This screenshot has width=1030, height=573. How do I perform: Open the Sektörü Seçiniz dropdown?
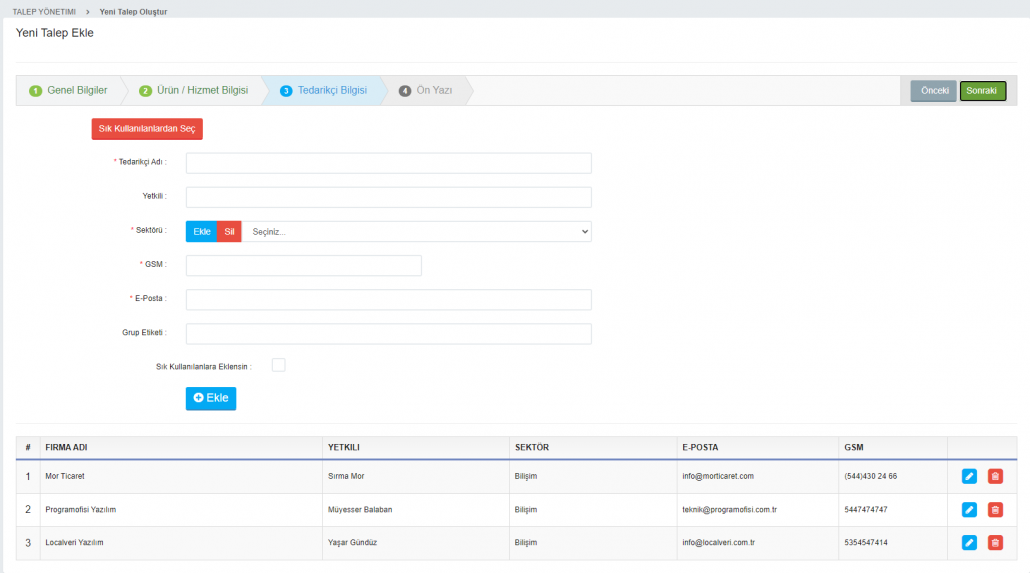click(416, 232)
